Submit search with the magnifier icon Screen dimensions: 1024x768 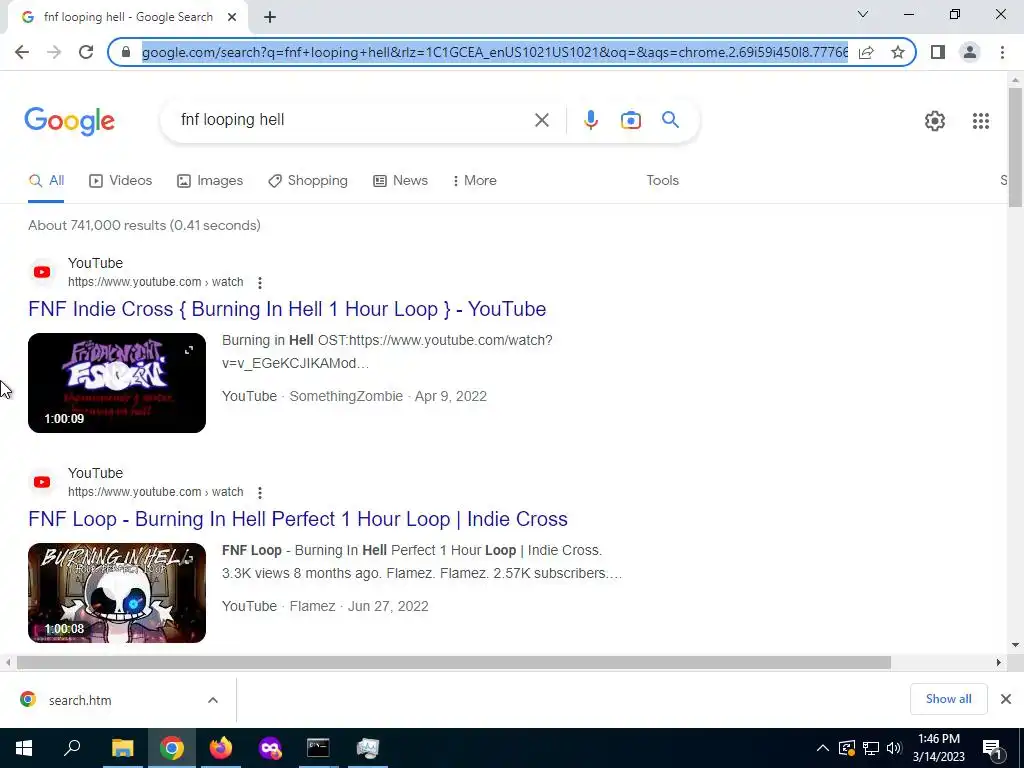[x=670, y=120]
